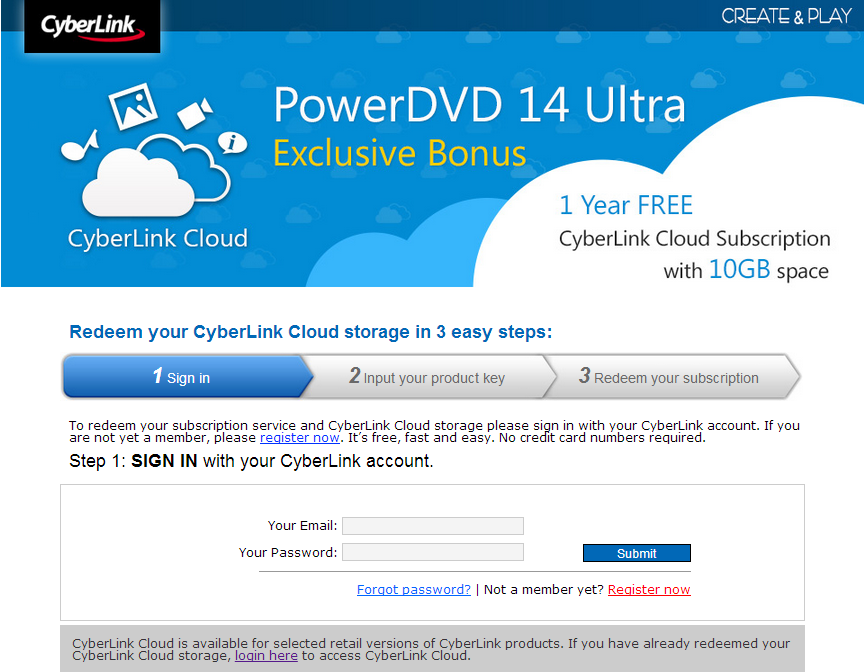Click the "PowerDVD 14 Ultra" banner title
The width and height of the screenshot is (864, 672).
[479, 105]
